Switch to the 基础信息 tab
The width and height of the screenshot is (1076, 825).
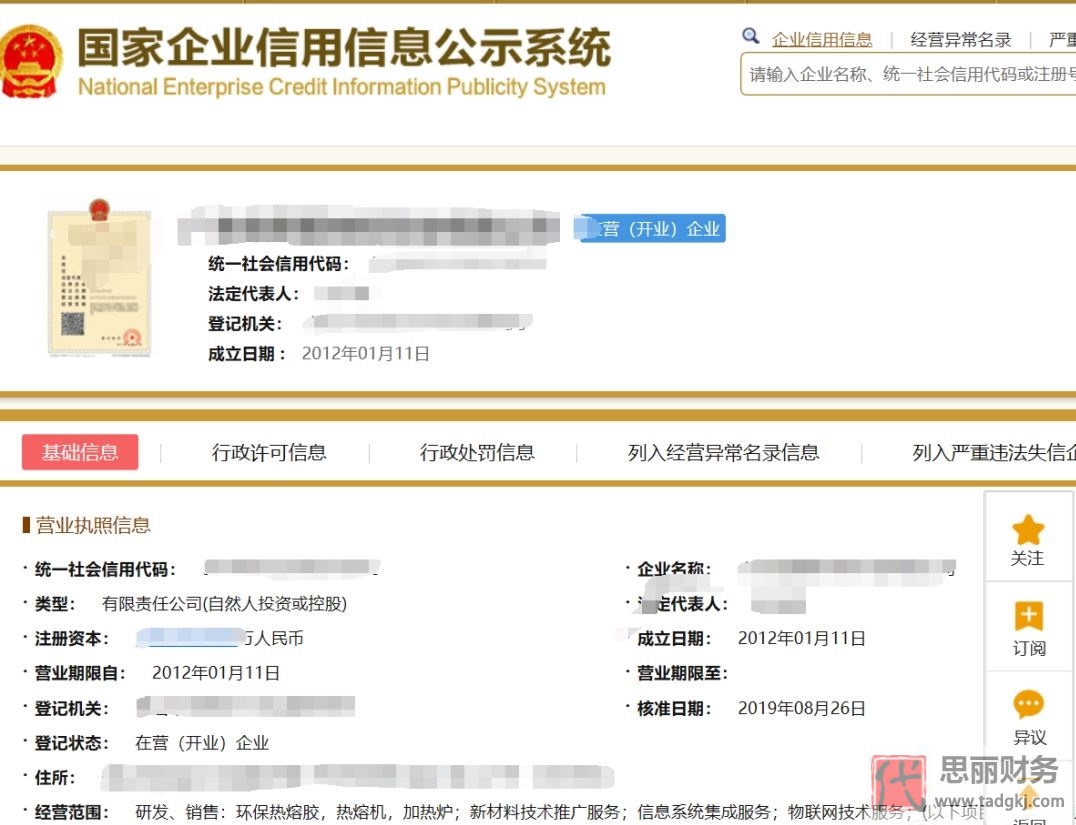coord(80,452)
